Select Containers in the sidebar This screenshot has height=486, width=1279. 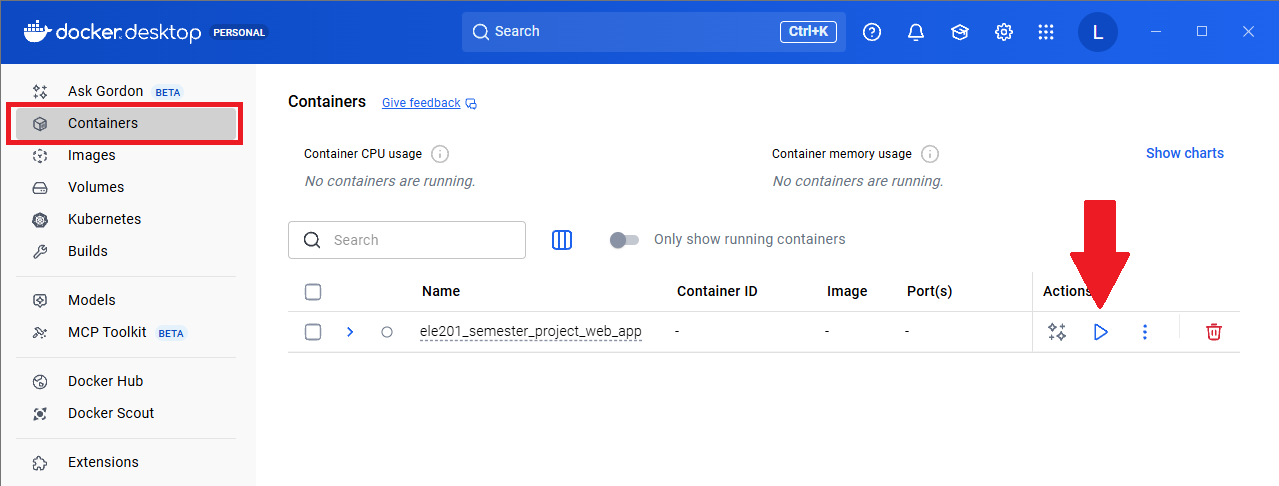[x=125, y=124]
